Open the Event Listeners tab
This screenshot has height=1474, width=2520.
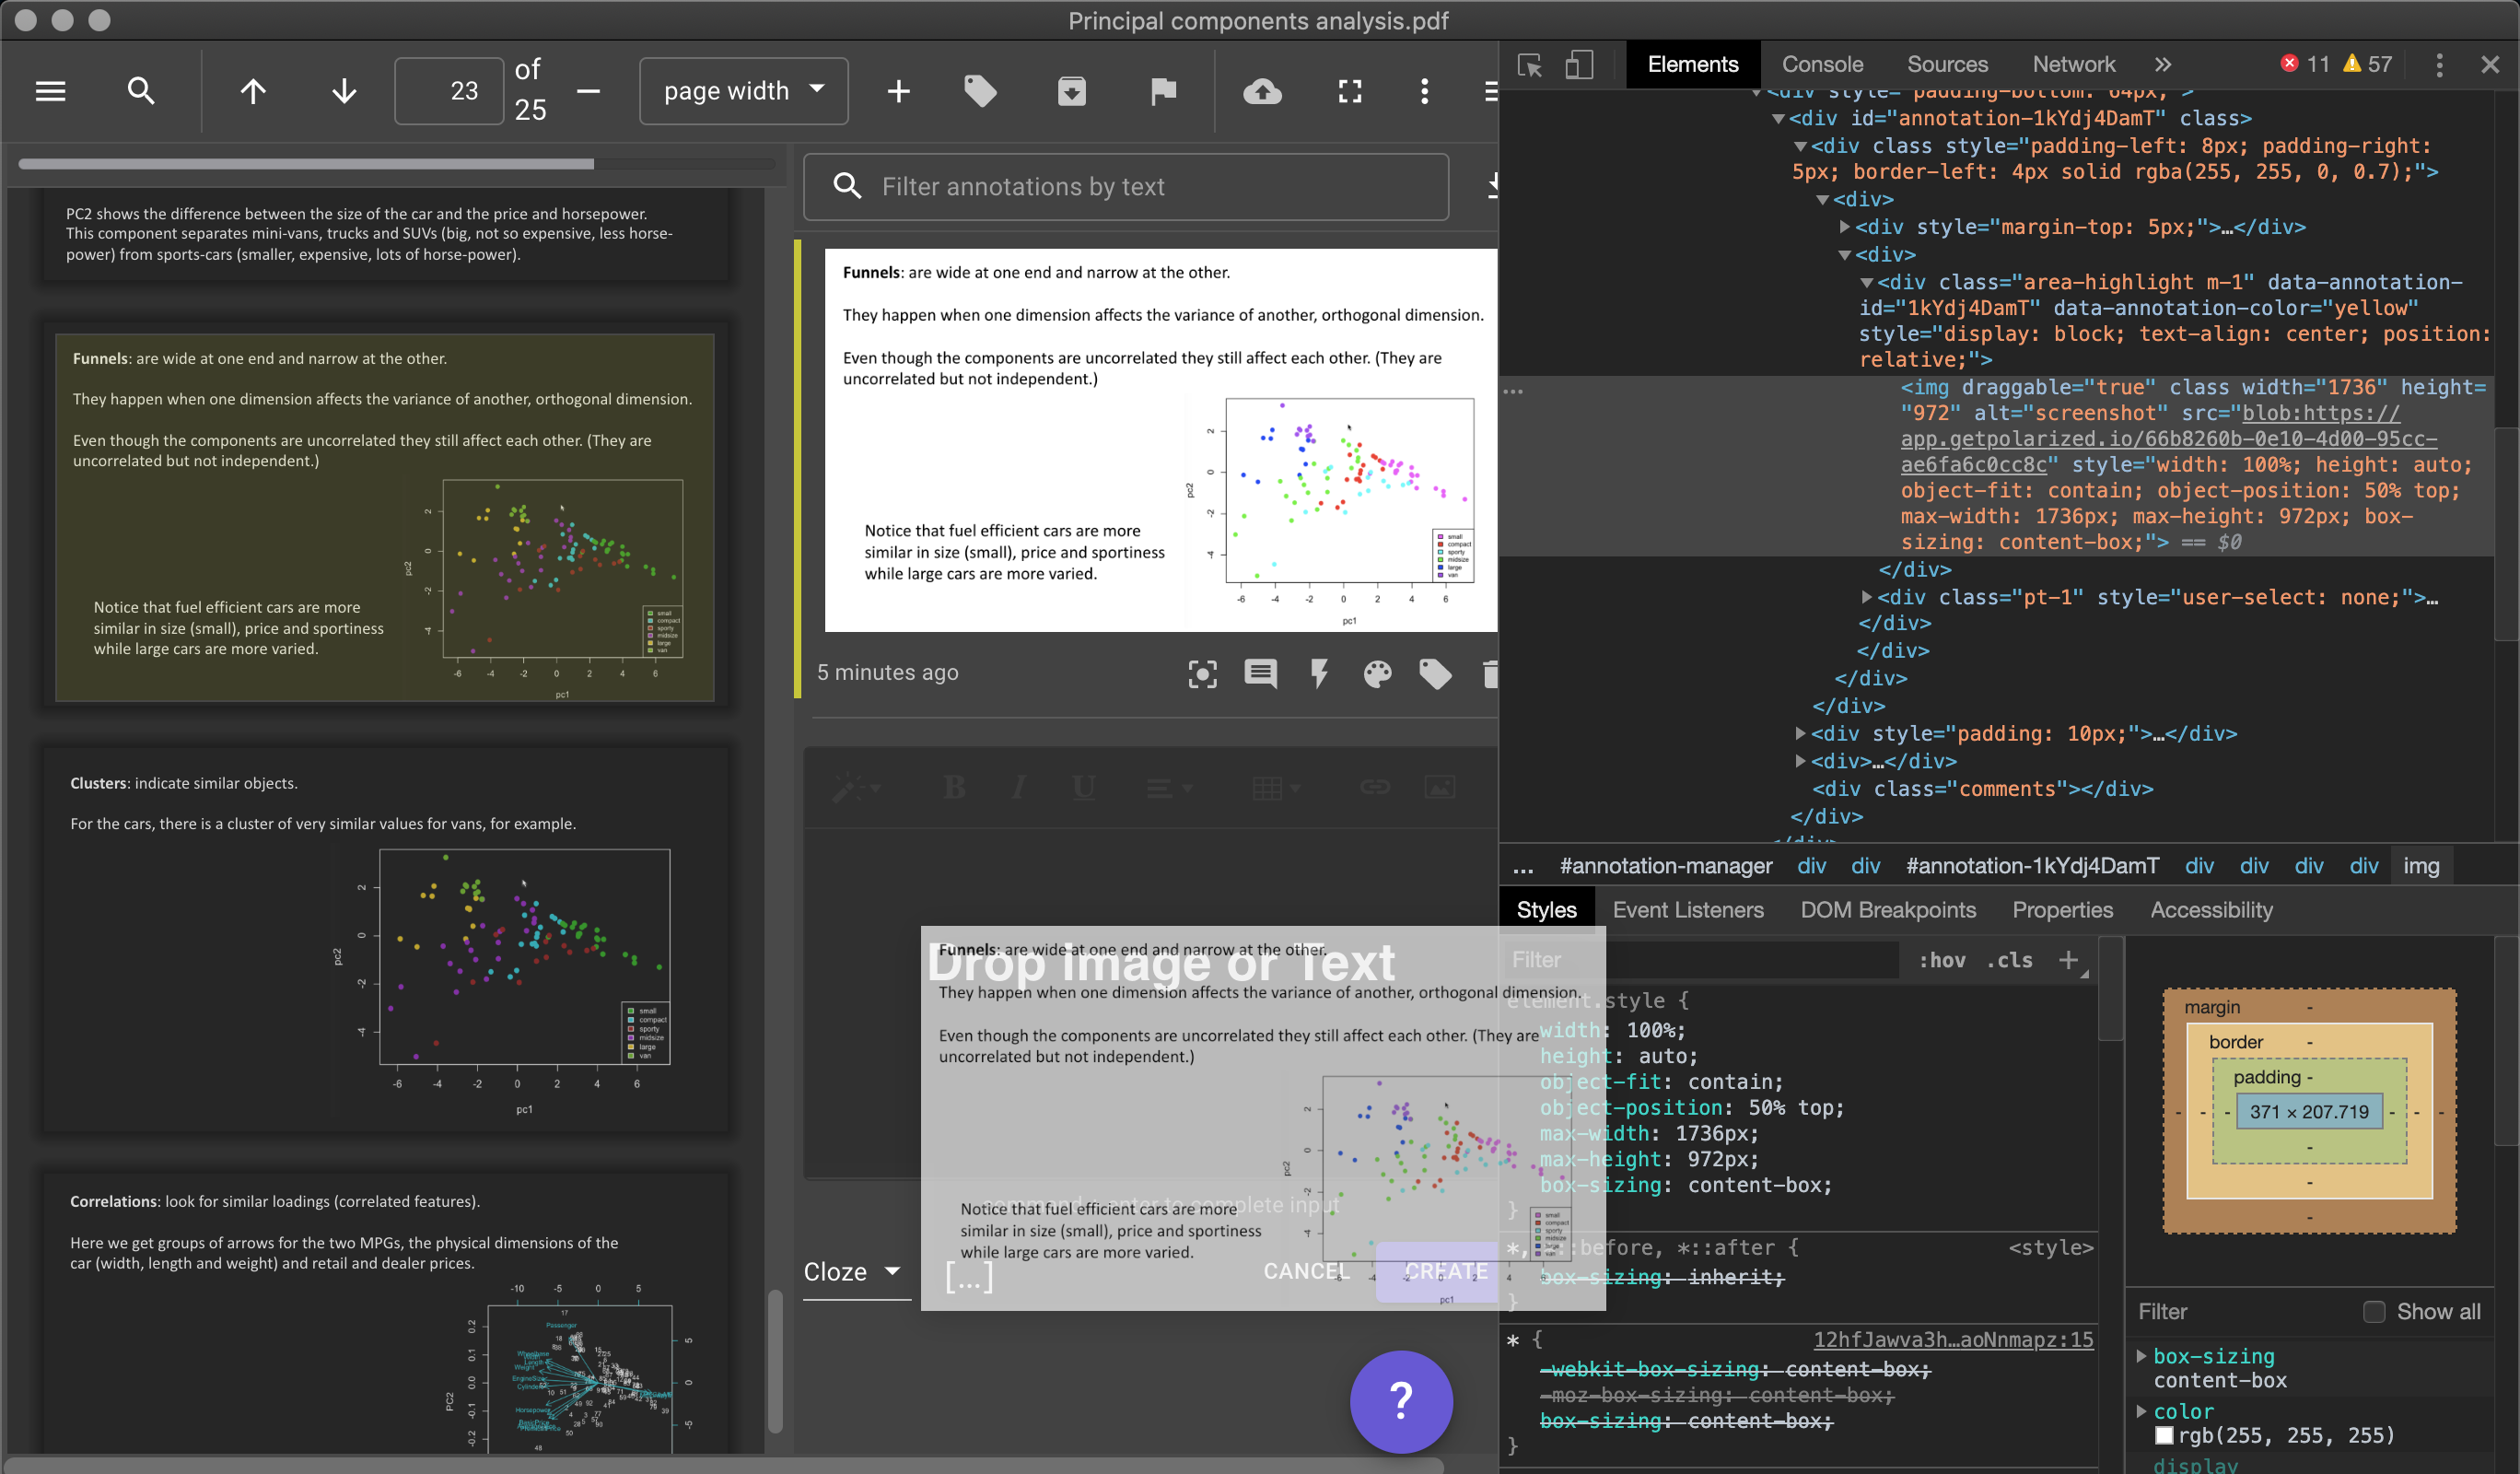(1688, 910)
